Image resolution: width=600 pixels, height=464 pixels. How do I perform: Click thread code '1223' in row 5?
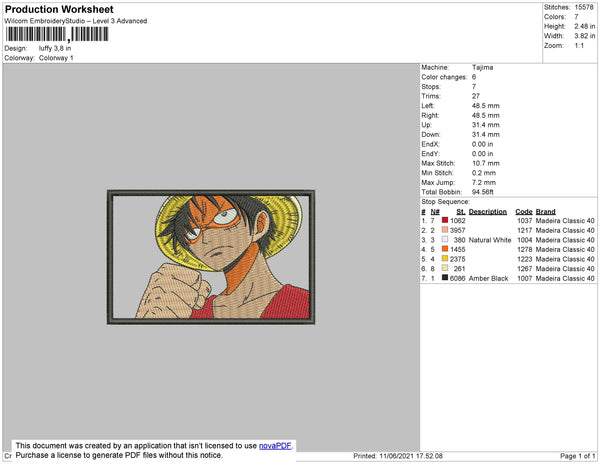[x=525, y=259]
